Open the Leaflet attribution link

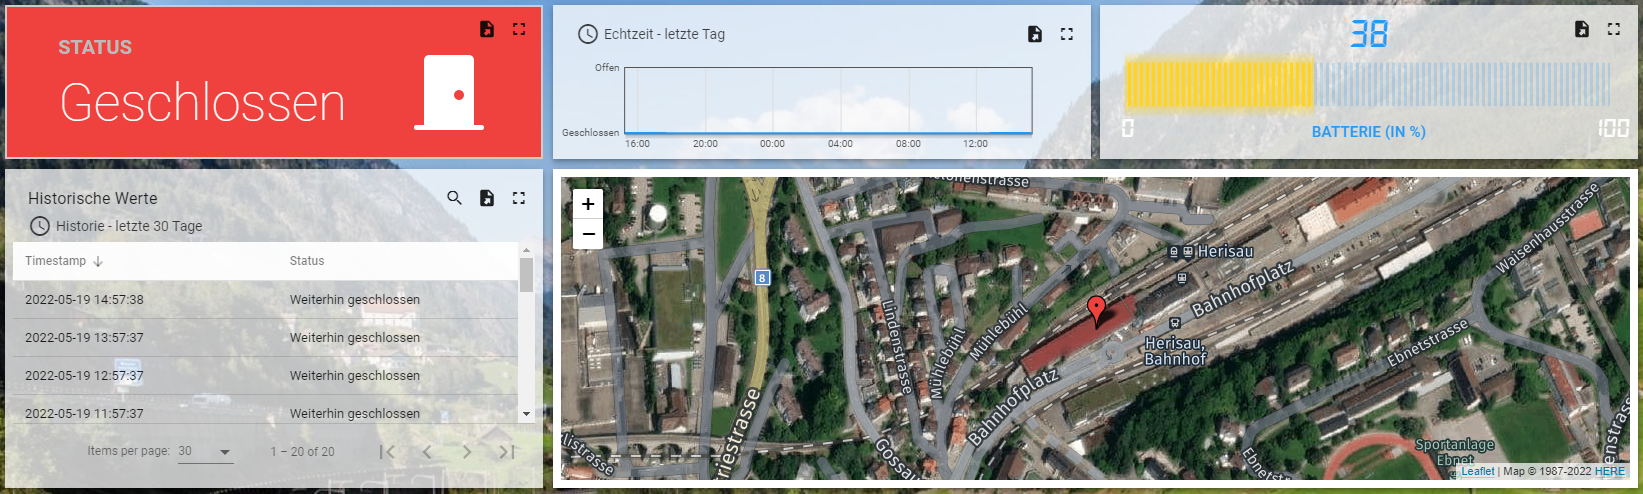1477,471
